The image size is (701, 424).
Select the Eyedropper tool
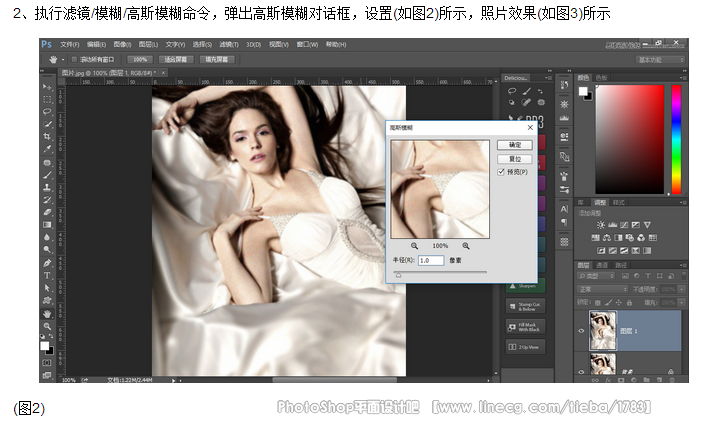click(x=47, y=149)
